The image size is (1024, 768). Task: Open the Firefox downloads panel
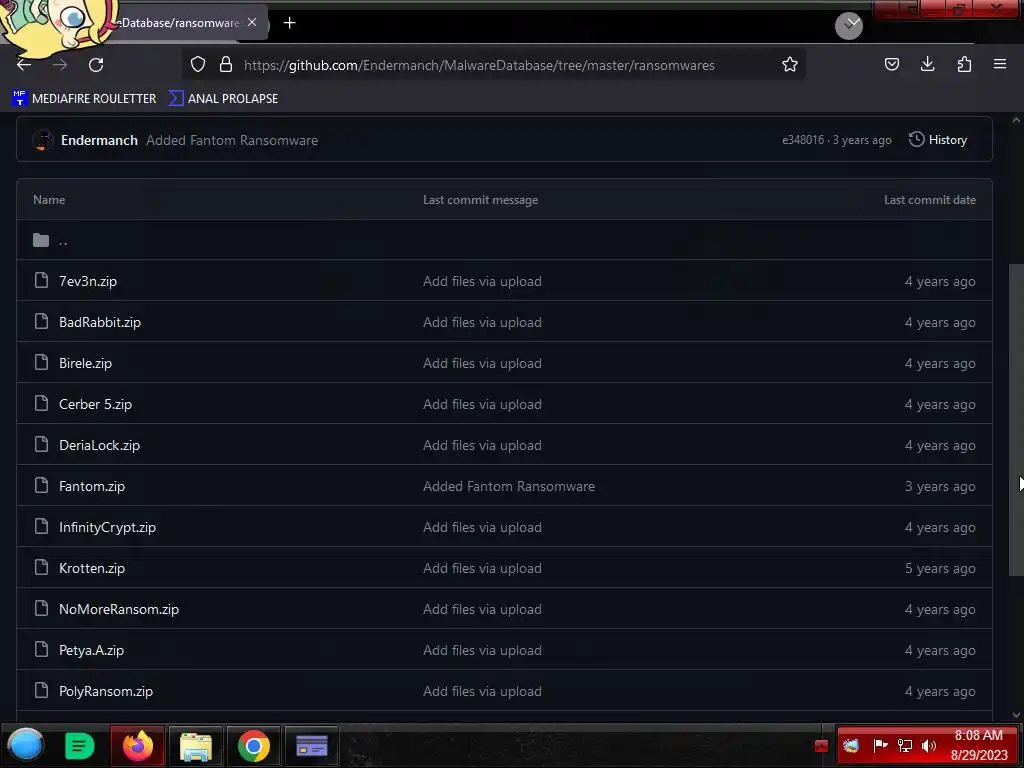pyautogui.click(x=927, y=64)
